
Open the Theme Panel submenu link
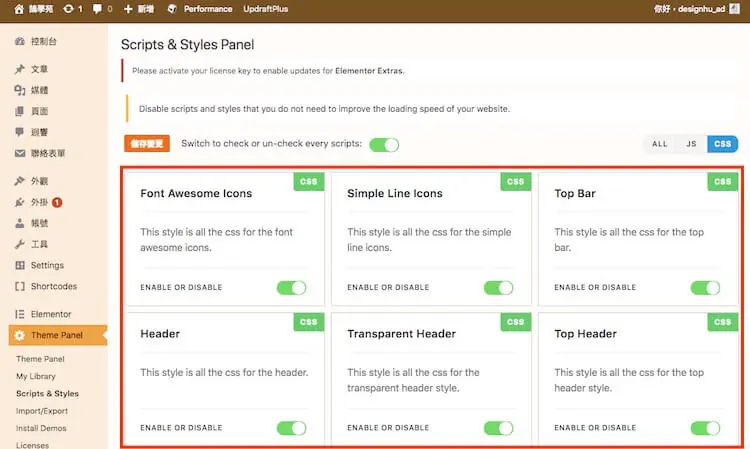[x=40, y=359]
